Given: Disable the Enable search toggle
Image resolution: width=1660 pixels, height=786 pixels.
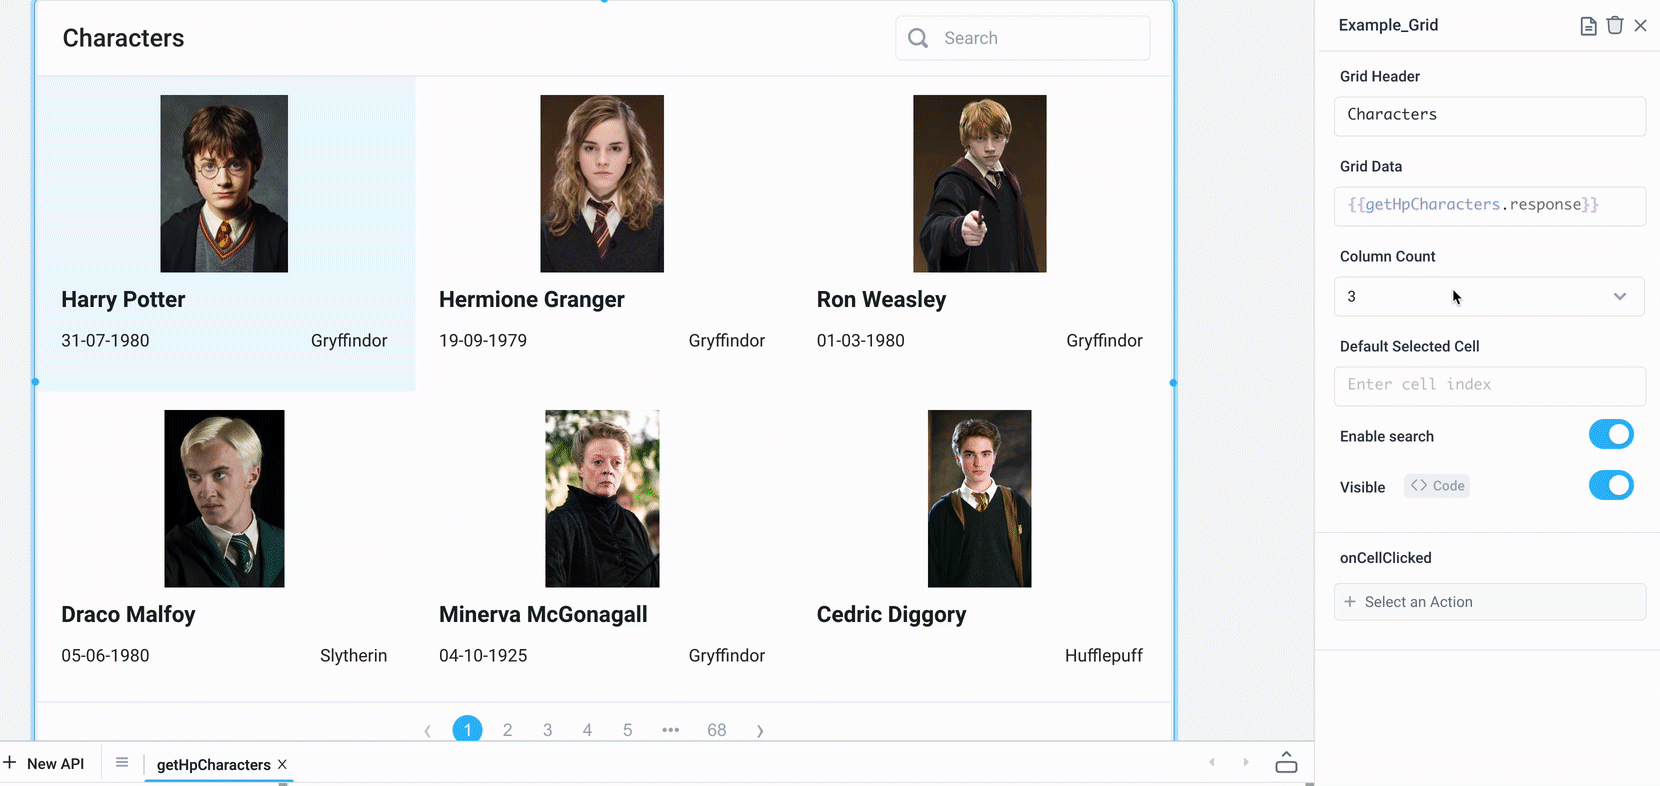Looking at the screenshot, I should (x=1610, y=435).
